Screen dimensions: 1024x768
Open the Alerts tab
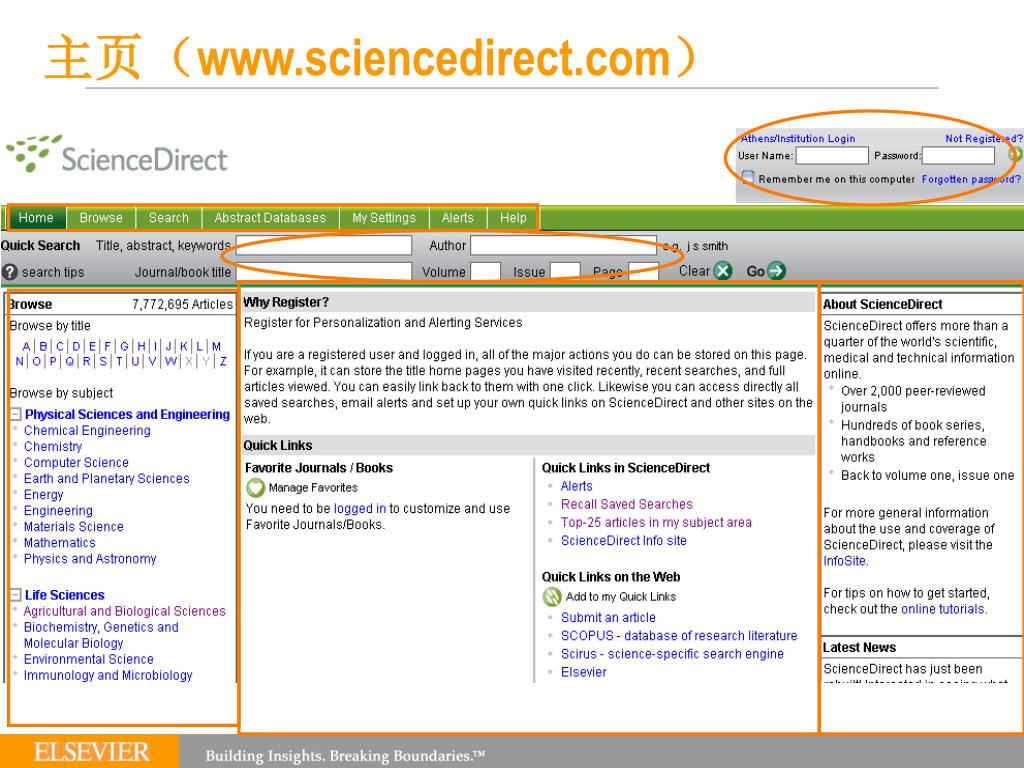pyautogui.click(x=458, y=217)
